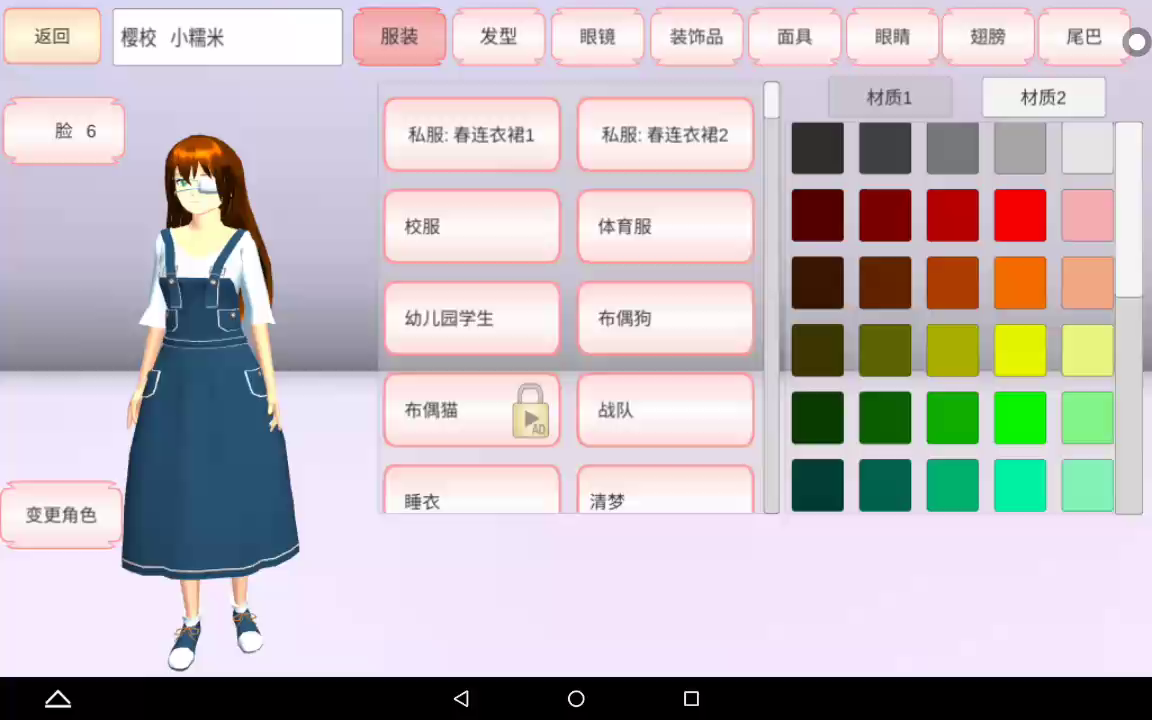Switch to the 发型 hairstyle tab
The height and width of the screenshot is (720, 1152).
click(x=498, y=37)
